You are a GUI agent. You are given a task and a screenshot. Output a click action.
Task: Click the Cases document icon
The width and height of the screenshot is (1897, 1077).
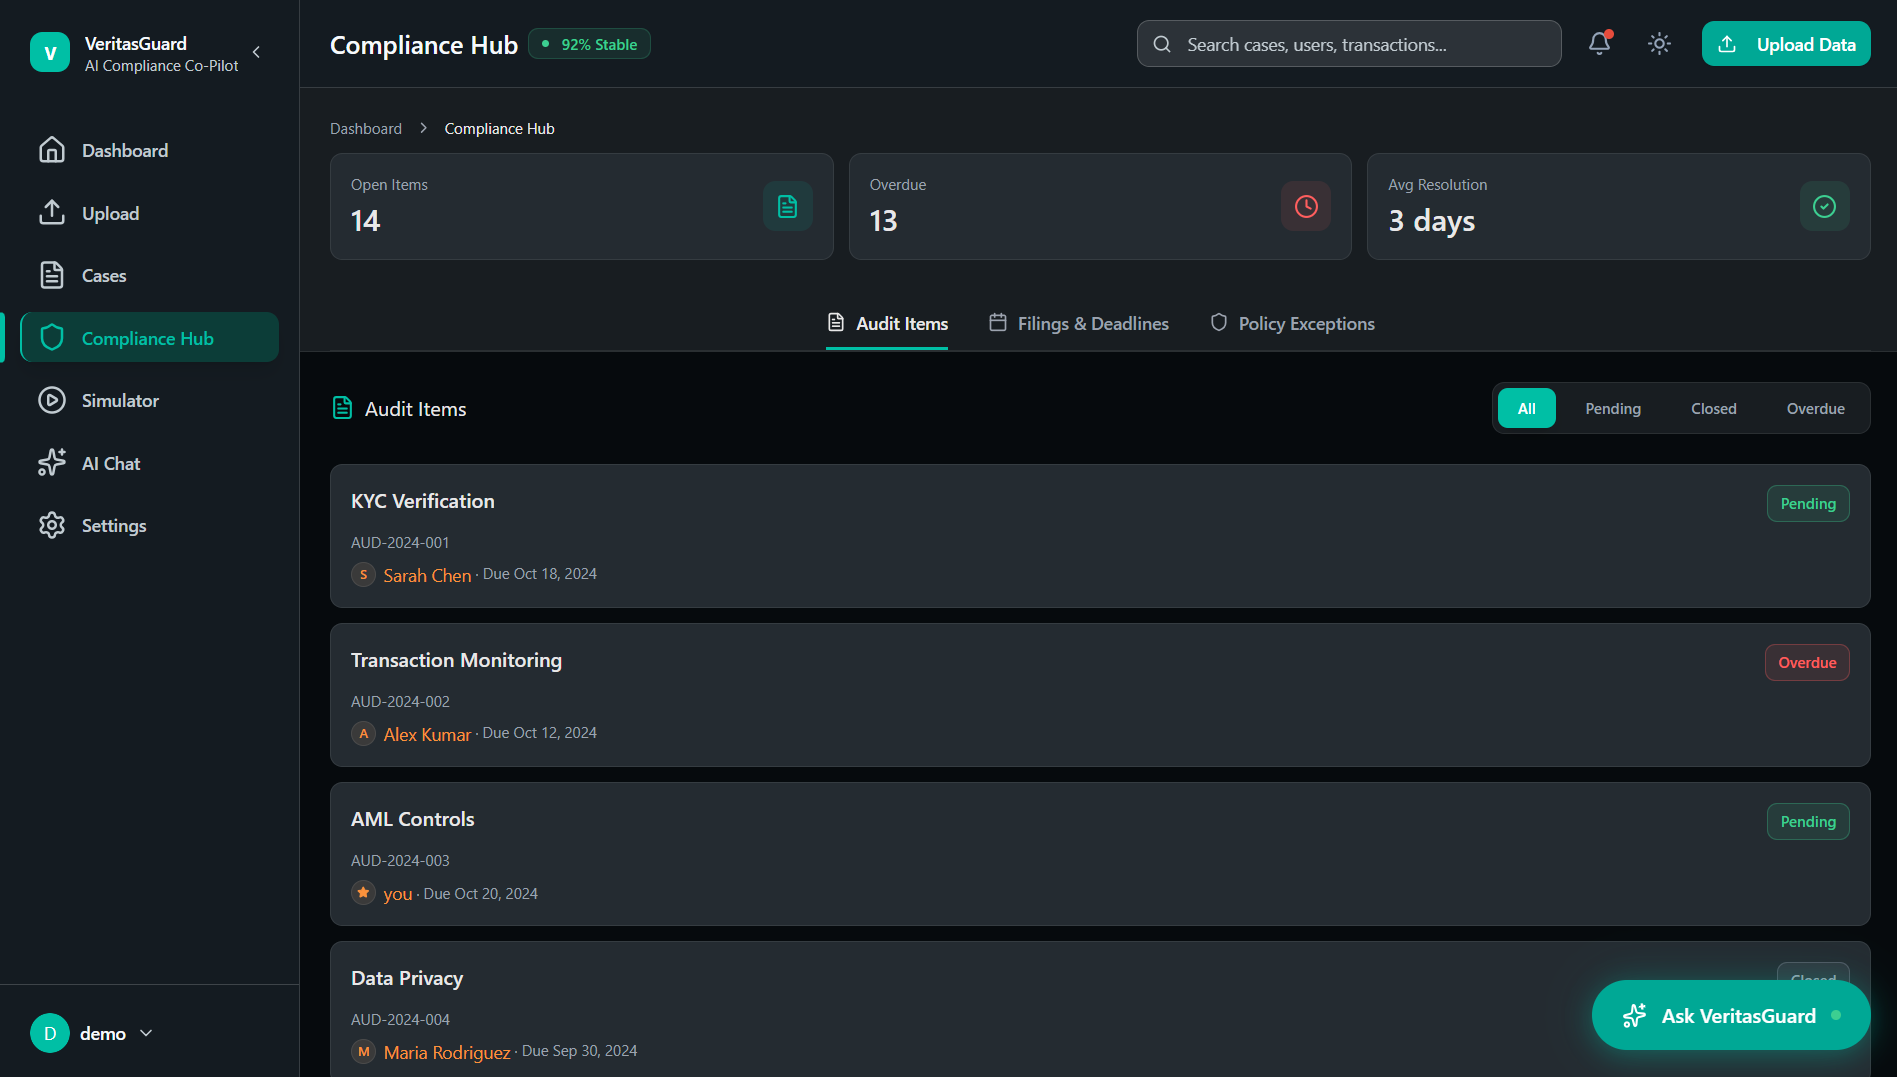(52, 275)
